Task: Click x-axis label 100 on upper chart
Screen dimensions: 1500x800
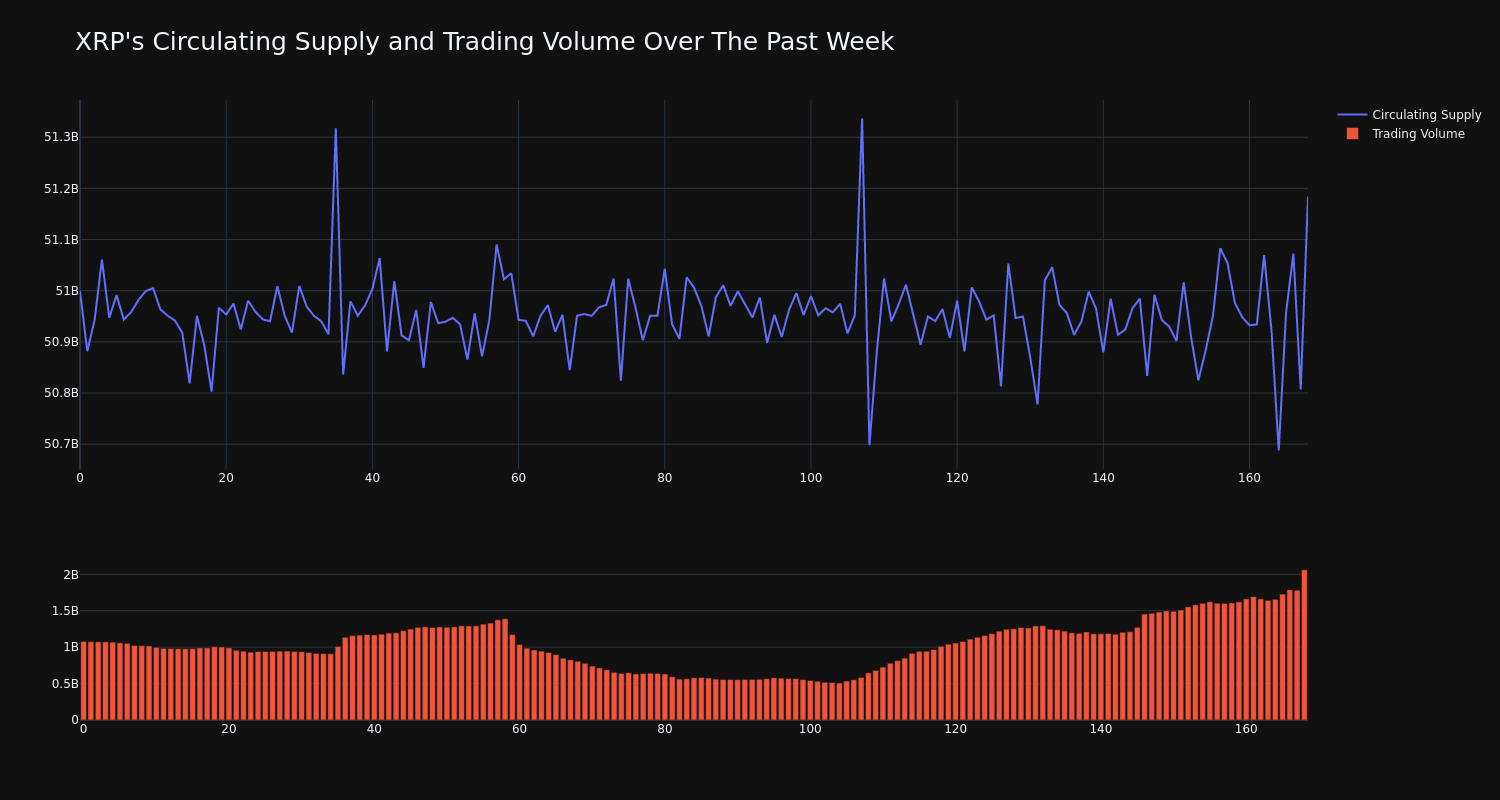Action: (x=811, y=478)
